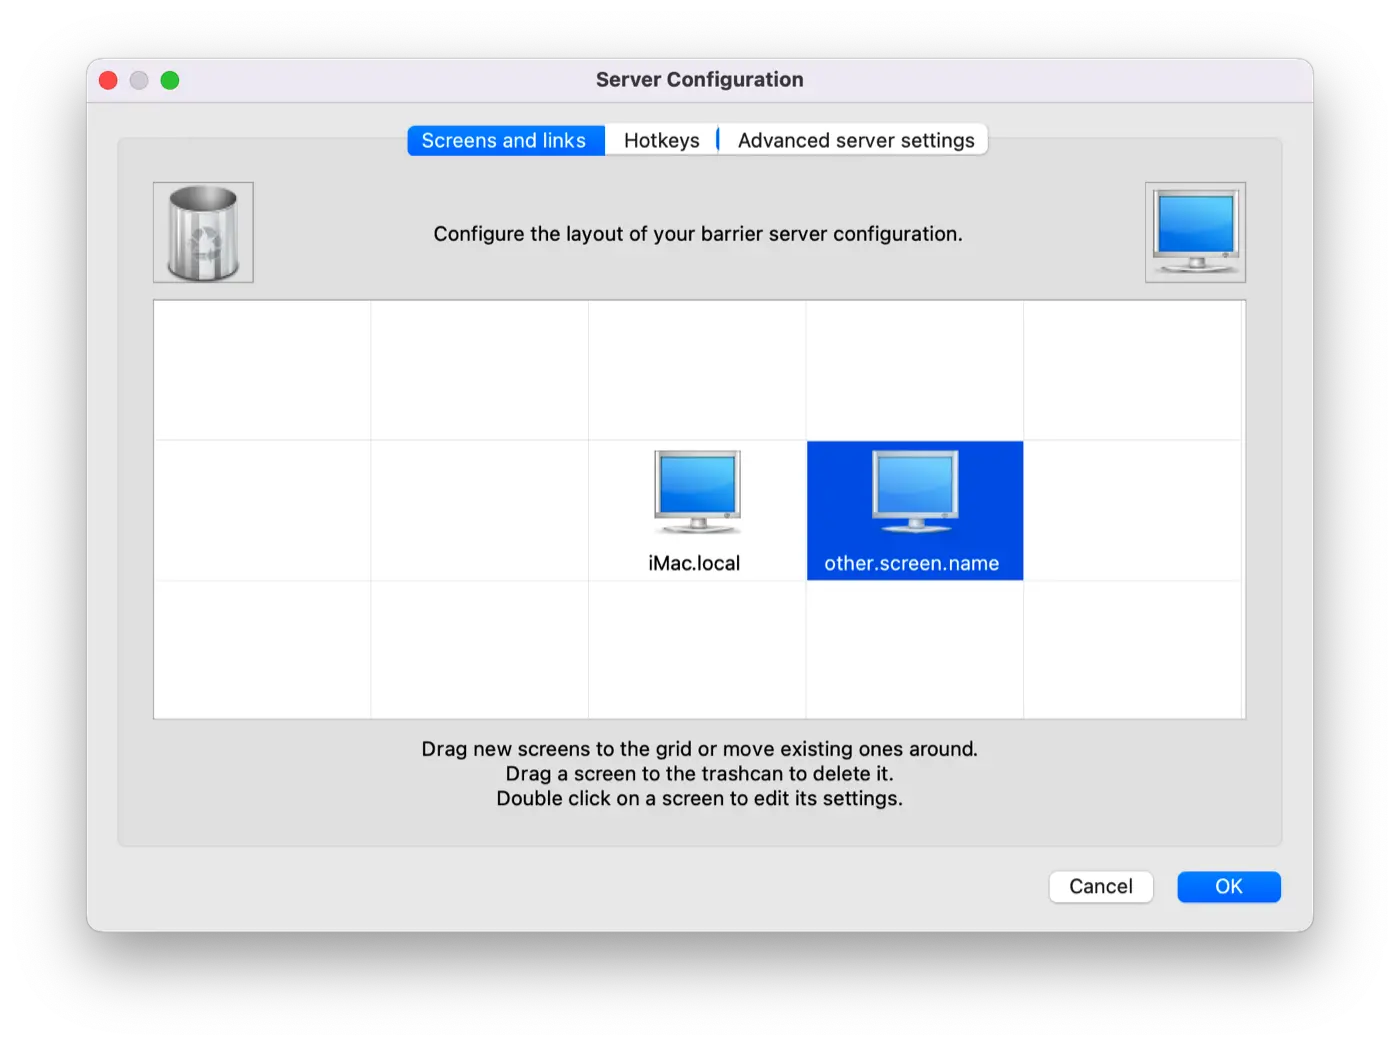This screenshot has width=1400, height=1046.
Task: Select the iMac.local screen
Action: pyautogui.click(x=697, y=510)
